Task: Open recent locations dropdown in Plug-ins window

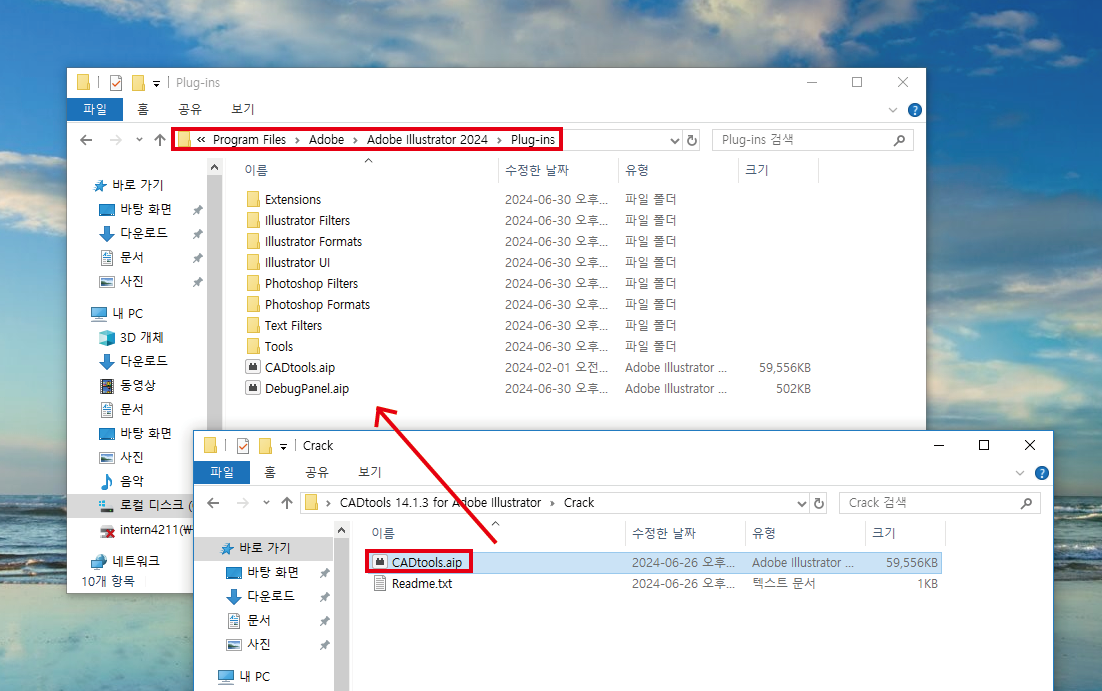Action: point(139,140)
